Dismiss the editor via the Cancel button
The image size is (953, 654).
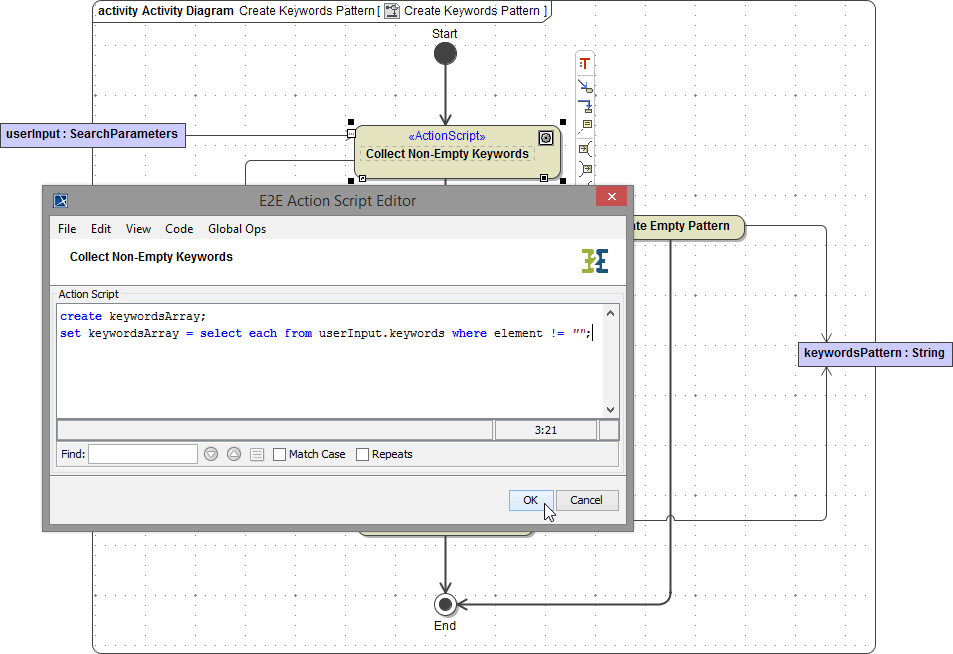(587, 500)
